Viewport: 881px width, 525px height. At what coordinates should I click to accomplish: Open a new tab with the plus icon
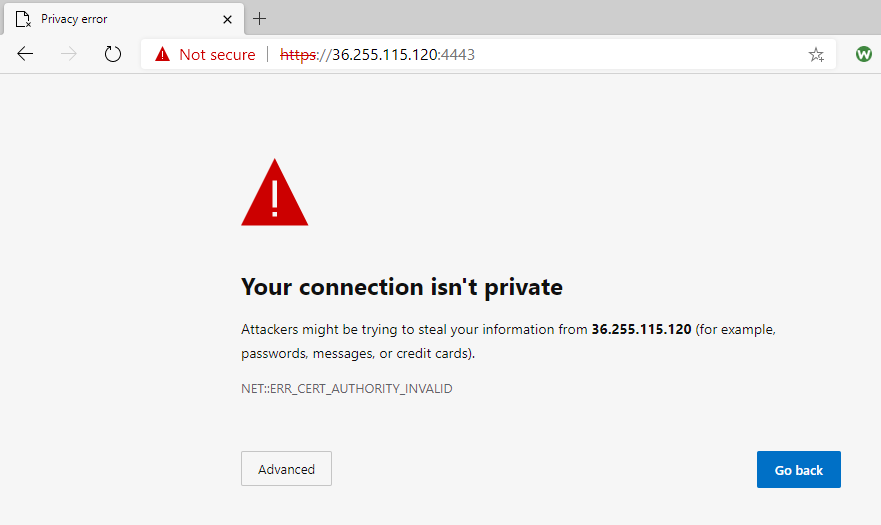[260, 19]
